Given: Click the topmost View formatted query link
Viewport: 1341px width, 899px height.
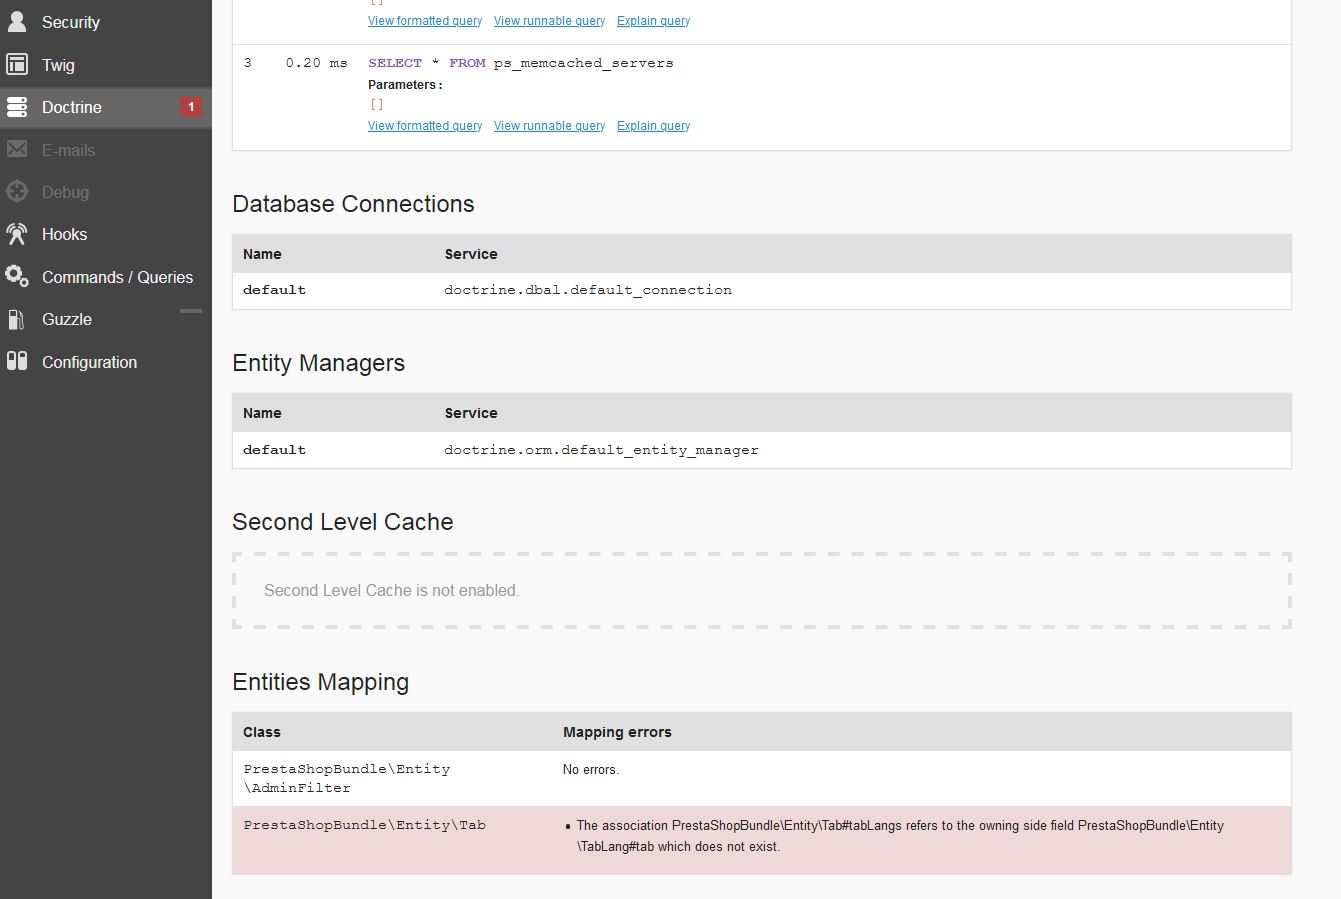Looking at the screenshot, I should [424, 20].
